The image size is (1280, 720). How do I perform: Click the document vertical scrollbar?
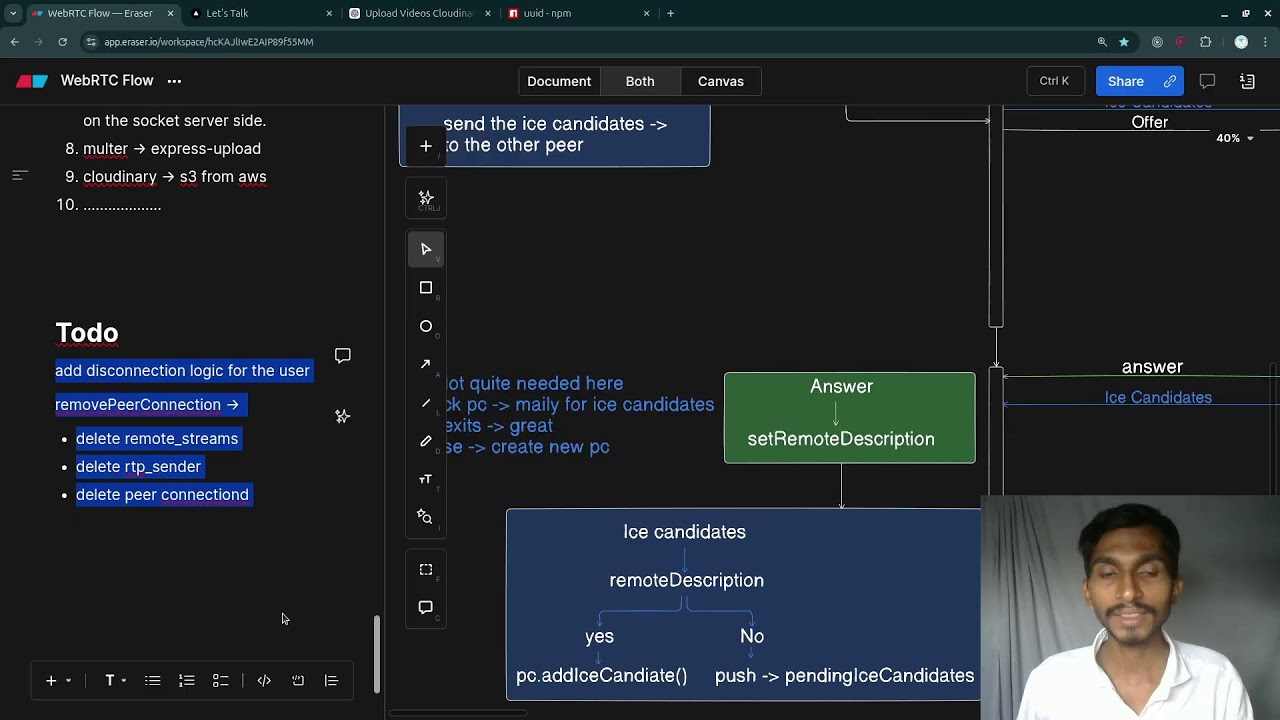click(377, 655)
